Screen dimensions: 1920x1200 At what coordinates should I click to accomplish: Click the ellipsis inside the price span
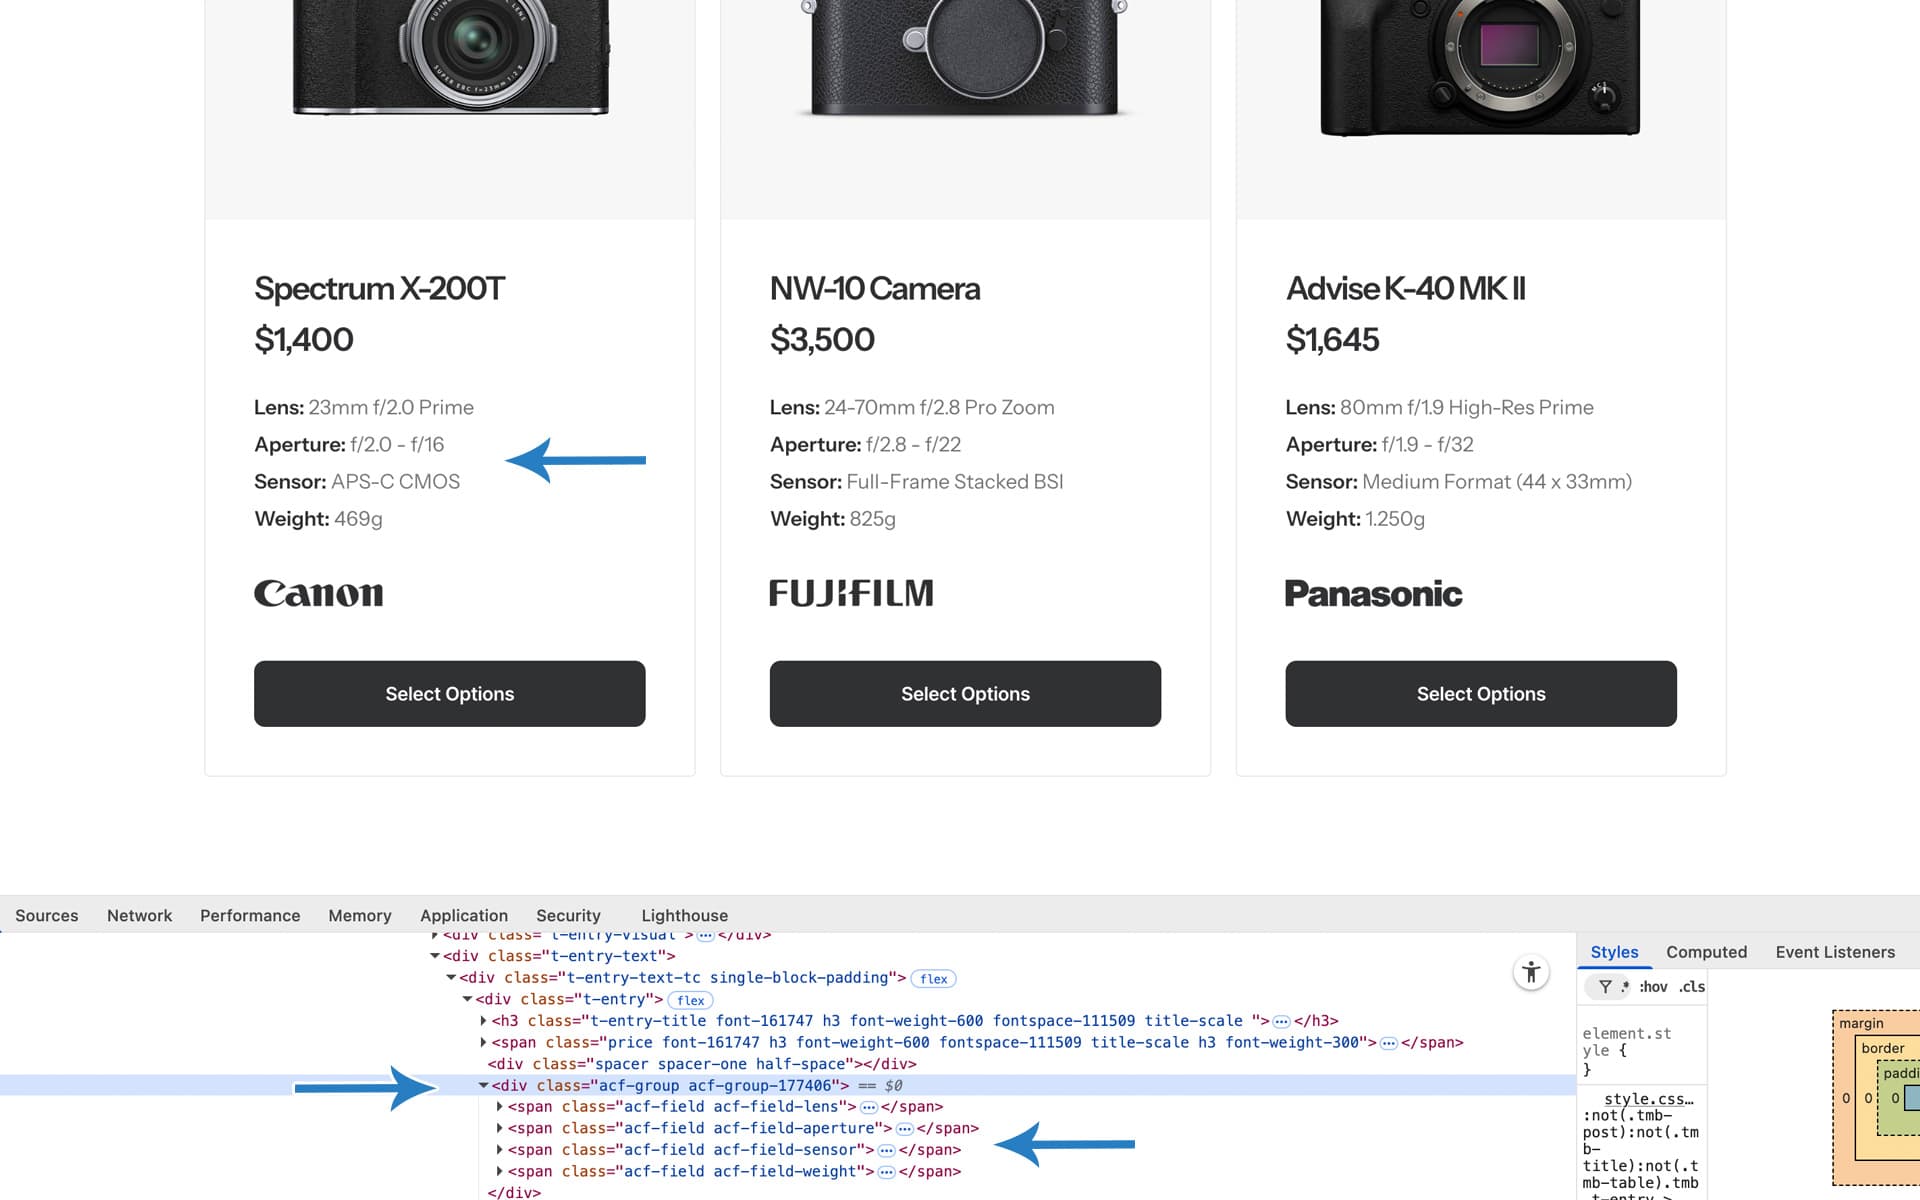(1388, 1043)
